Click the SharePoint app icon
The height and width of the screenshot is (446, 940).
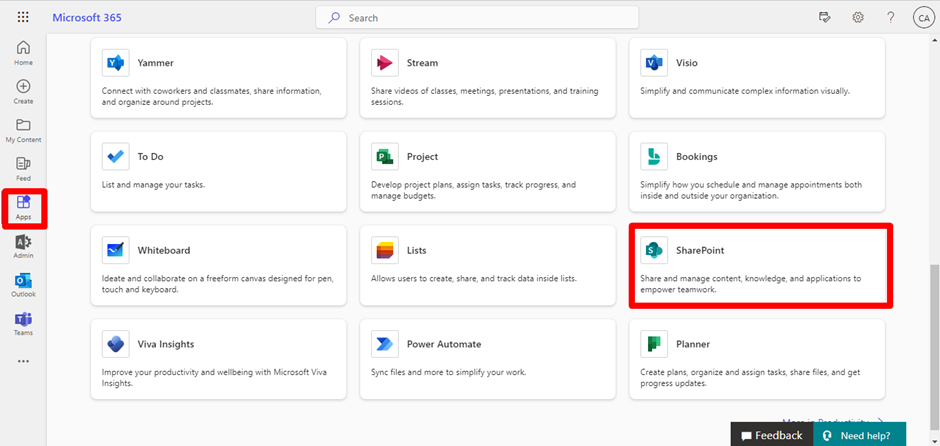654,251
